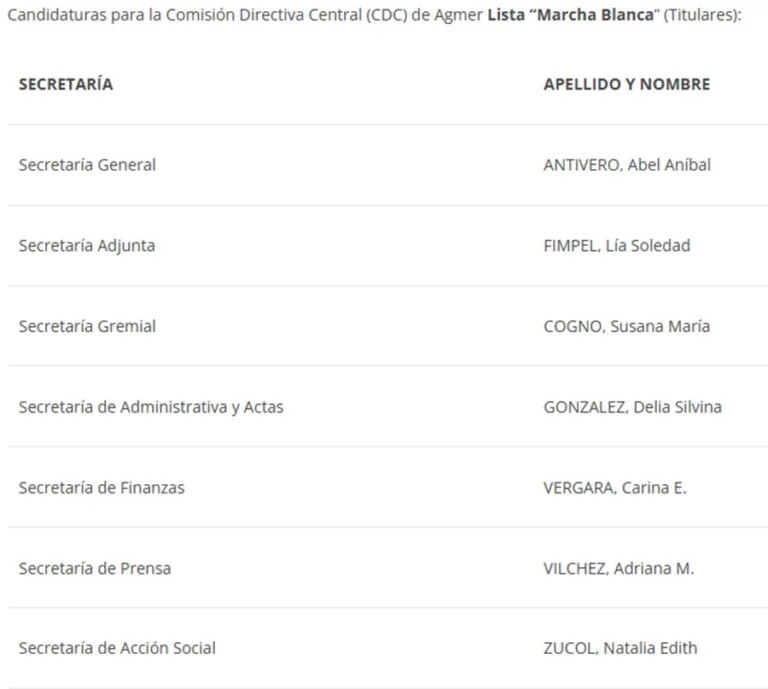
Task: Select the Secretaría Adjunta cell
Action: 87,245
